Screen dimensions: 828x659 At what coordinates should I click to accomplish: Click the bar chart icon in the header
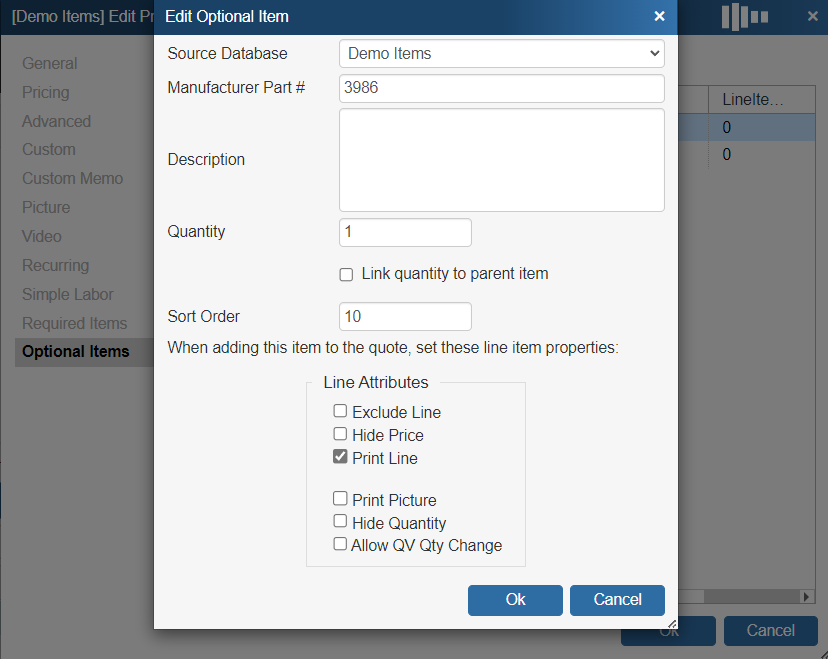pyautogui.click(x=744, y=16)
